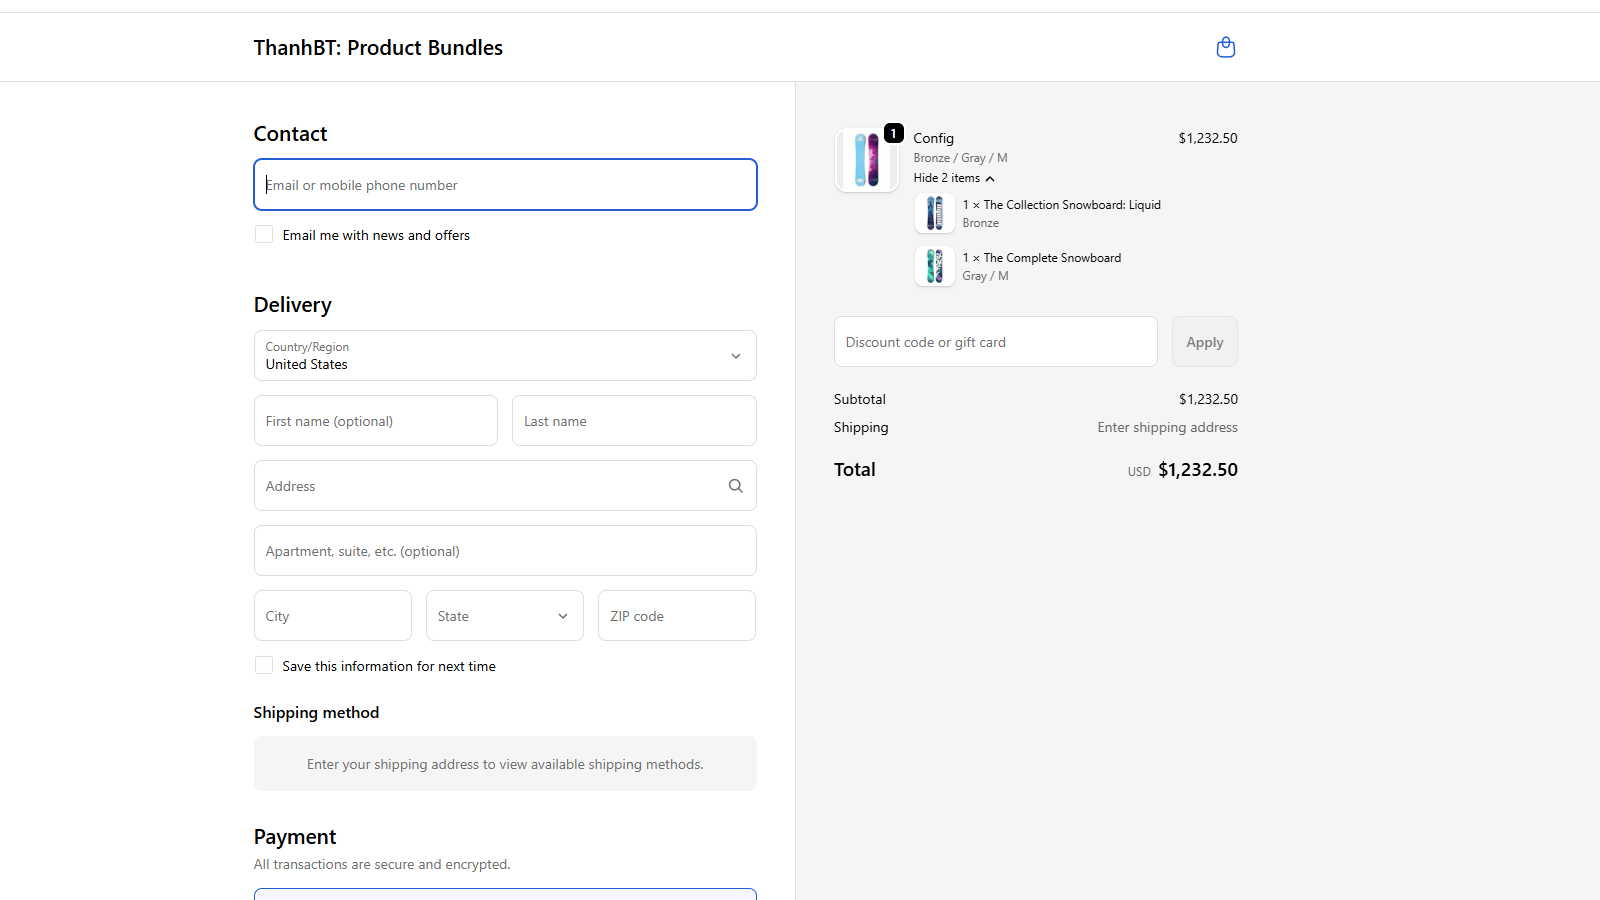The height and width of the screenshot is (900, 1600).
Task: Click the State field dropdown arrow
Action: (563, 616)
